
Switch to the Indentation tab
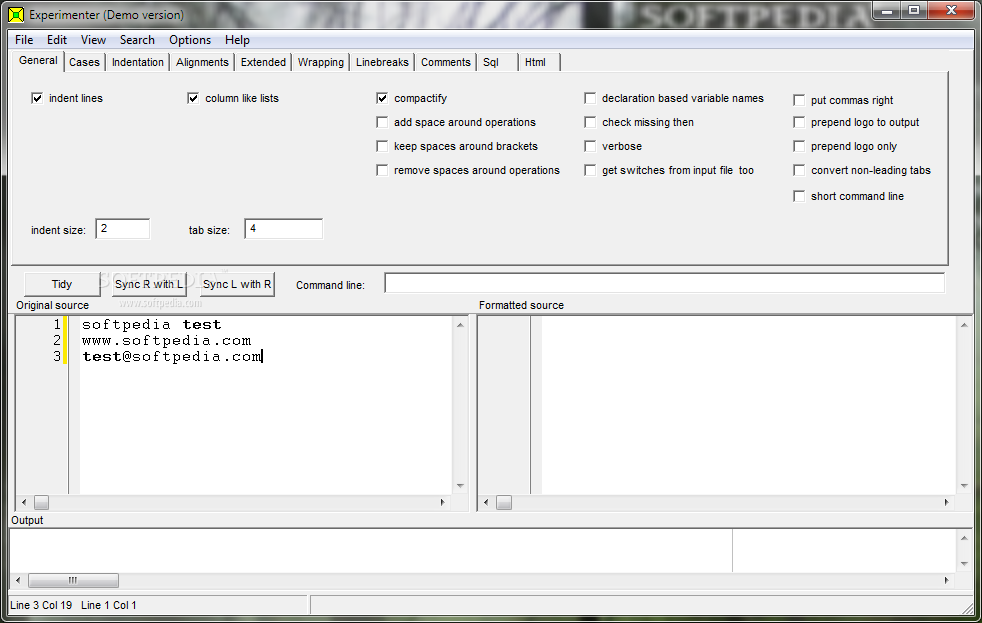point(138,62)
